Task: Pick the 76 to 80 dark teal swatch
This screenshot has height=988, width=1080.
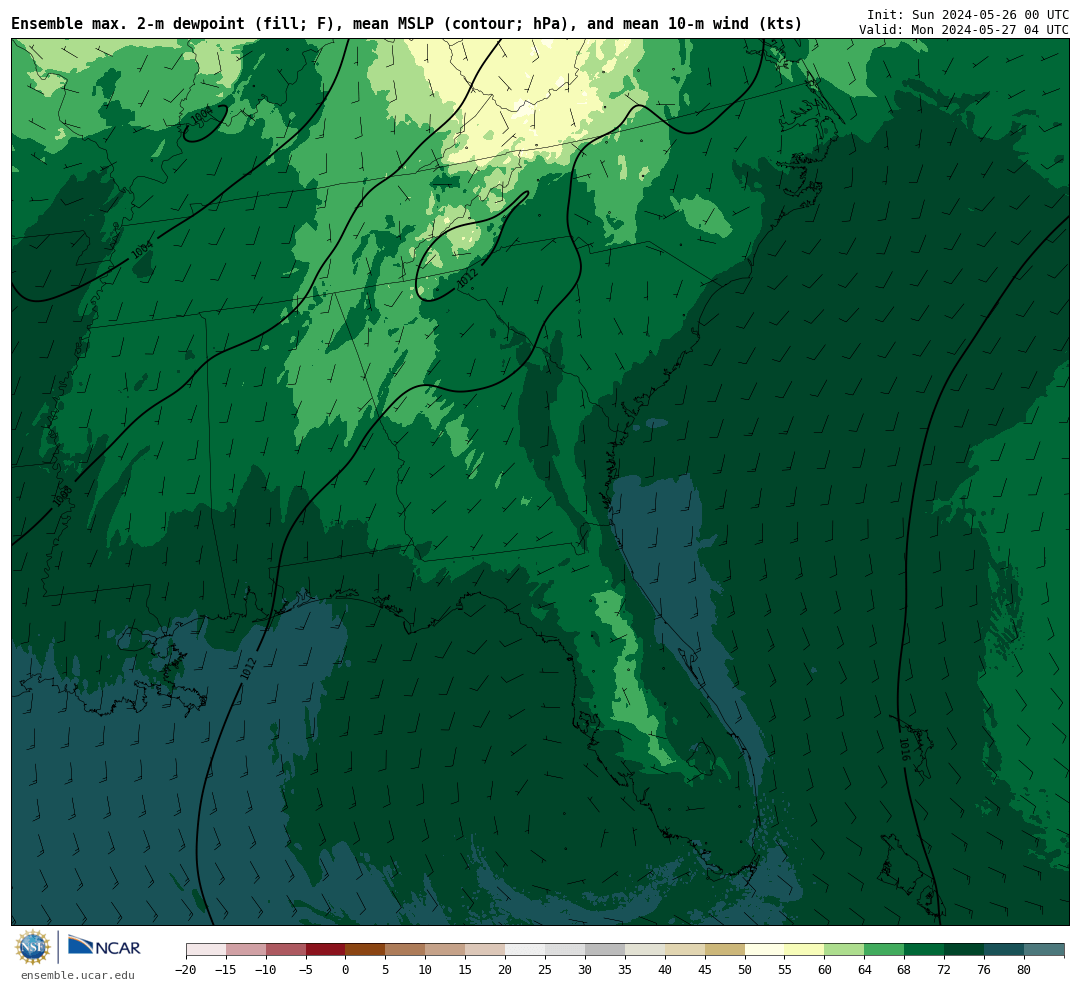Action: 1004,950
